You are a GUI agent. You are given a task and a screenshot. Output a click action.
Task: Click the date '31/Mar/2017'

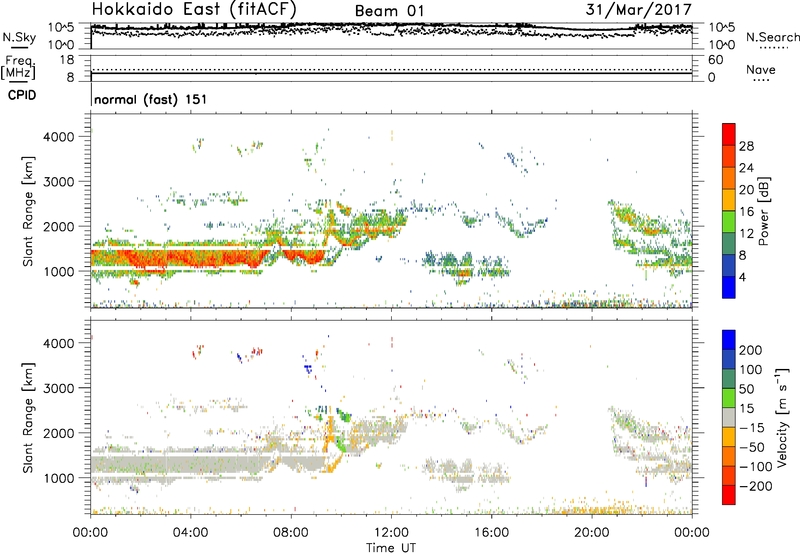tap(638, 10)
